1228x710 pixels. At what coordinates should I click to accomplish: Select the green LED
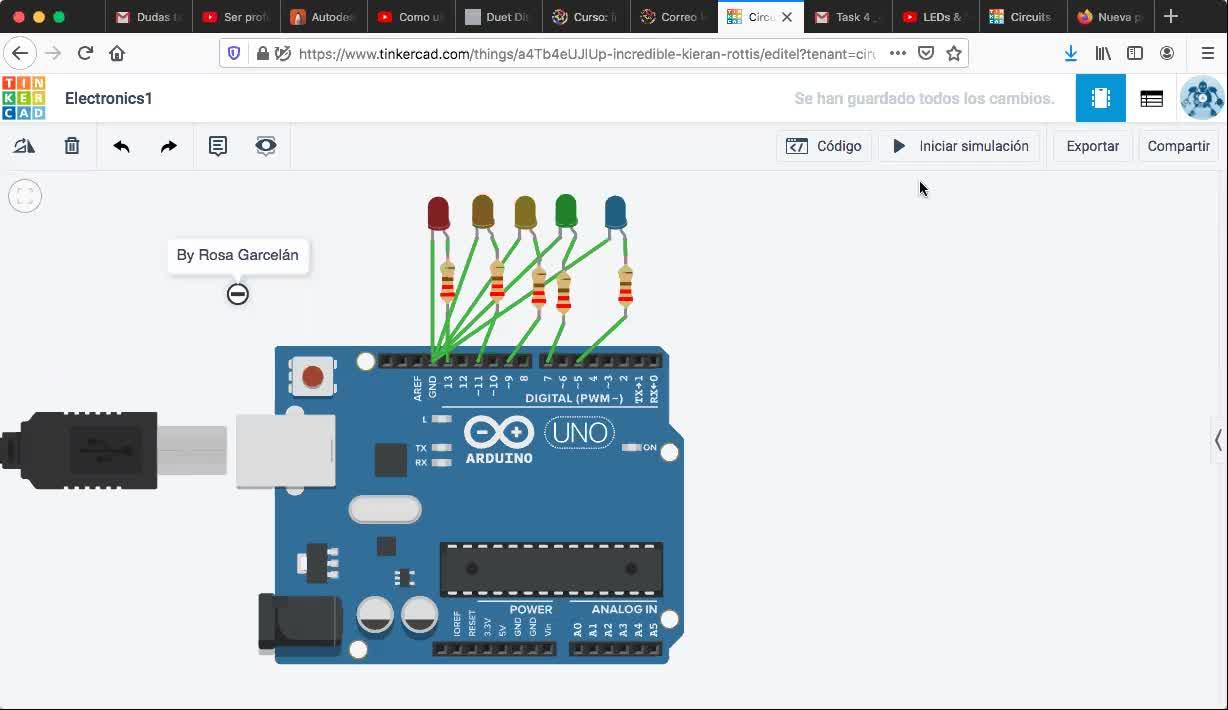(566, 211)
